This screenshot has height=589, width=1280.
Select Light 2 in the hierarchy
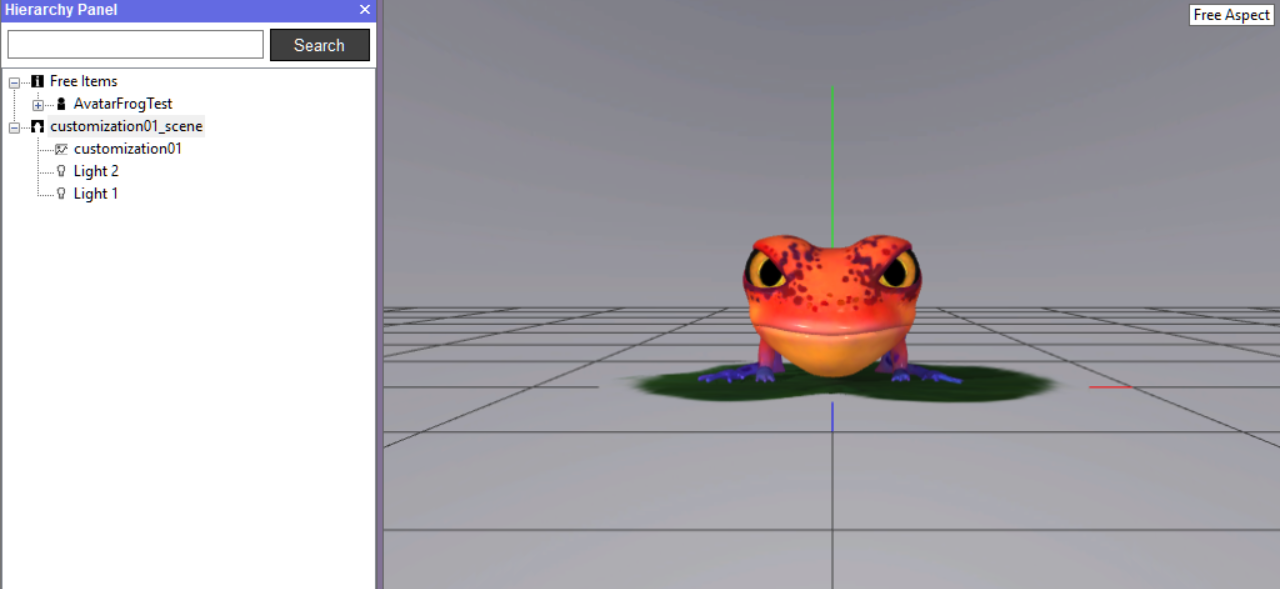pos(95,170)
